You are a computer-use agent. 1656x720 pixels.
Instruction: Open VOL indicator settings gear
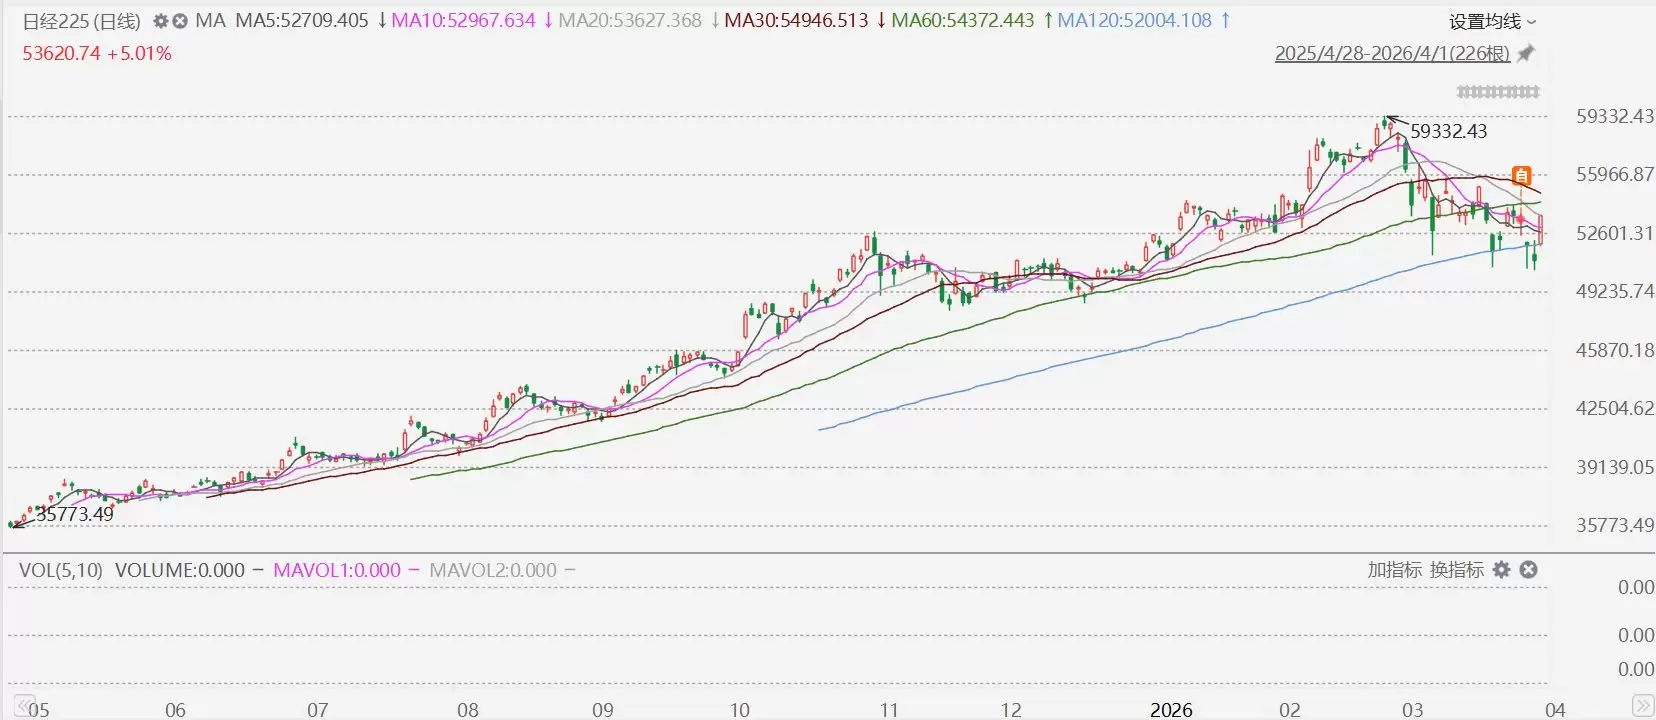coord(1501,570)
